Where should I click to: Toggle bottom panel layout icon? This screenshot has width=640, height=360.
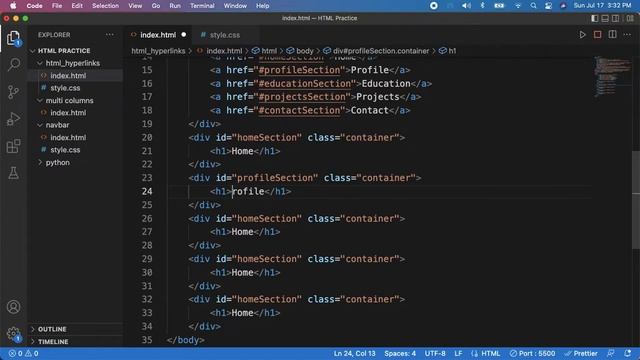click(605, 18)
